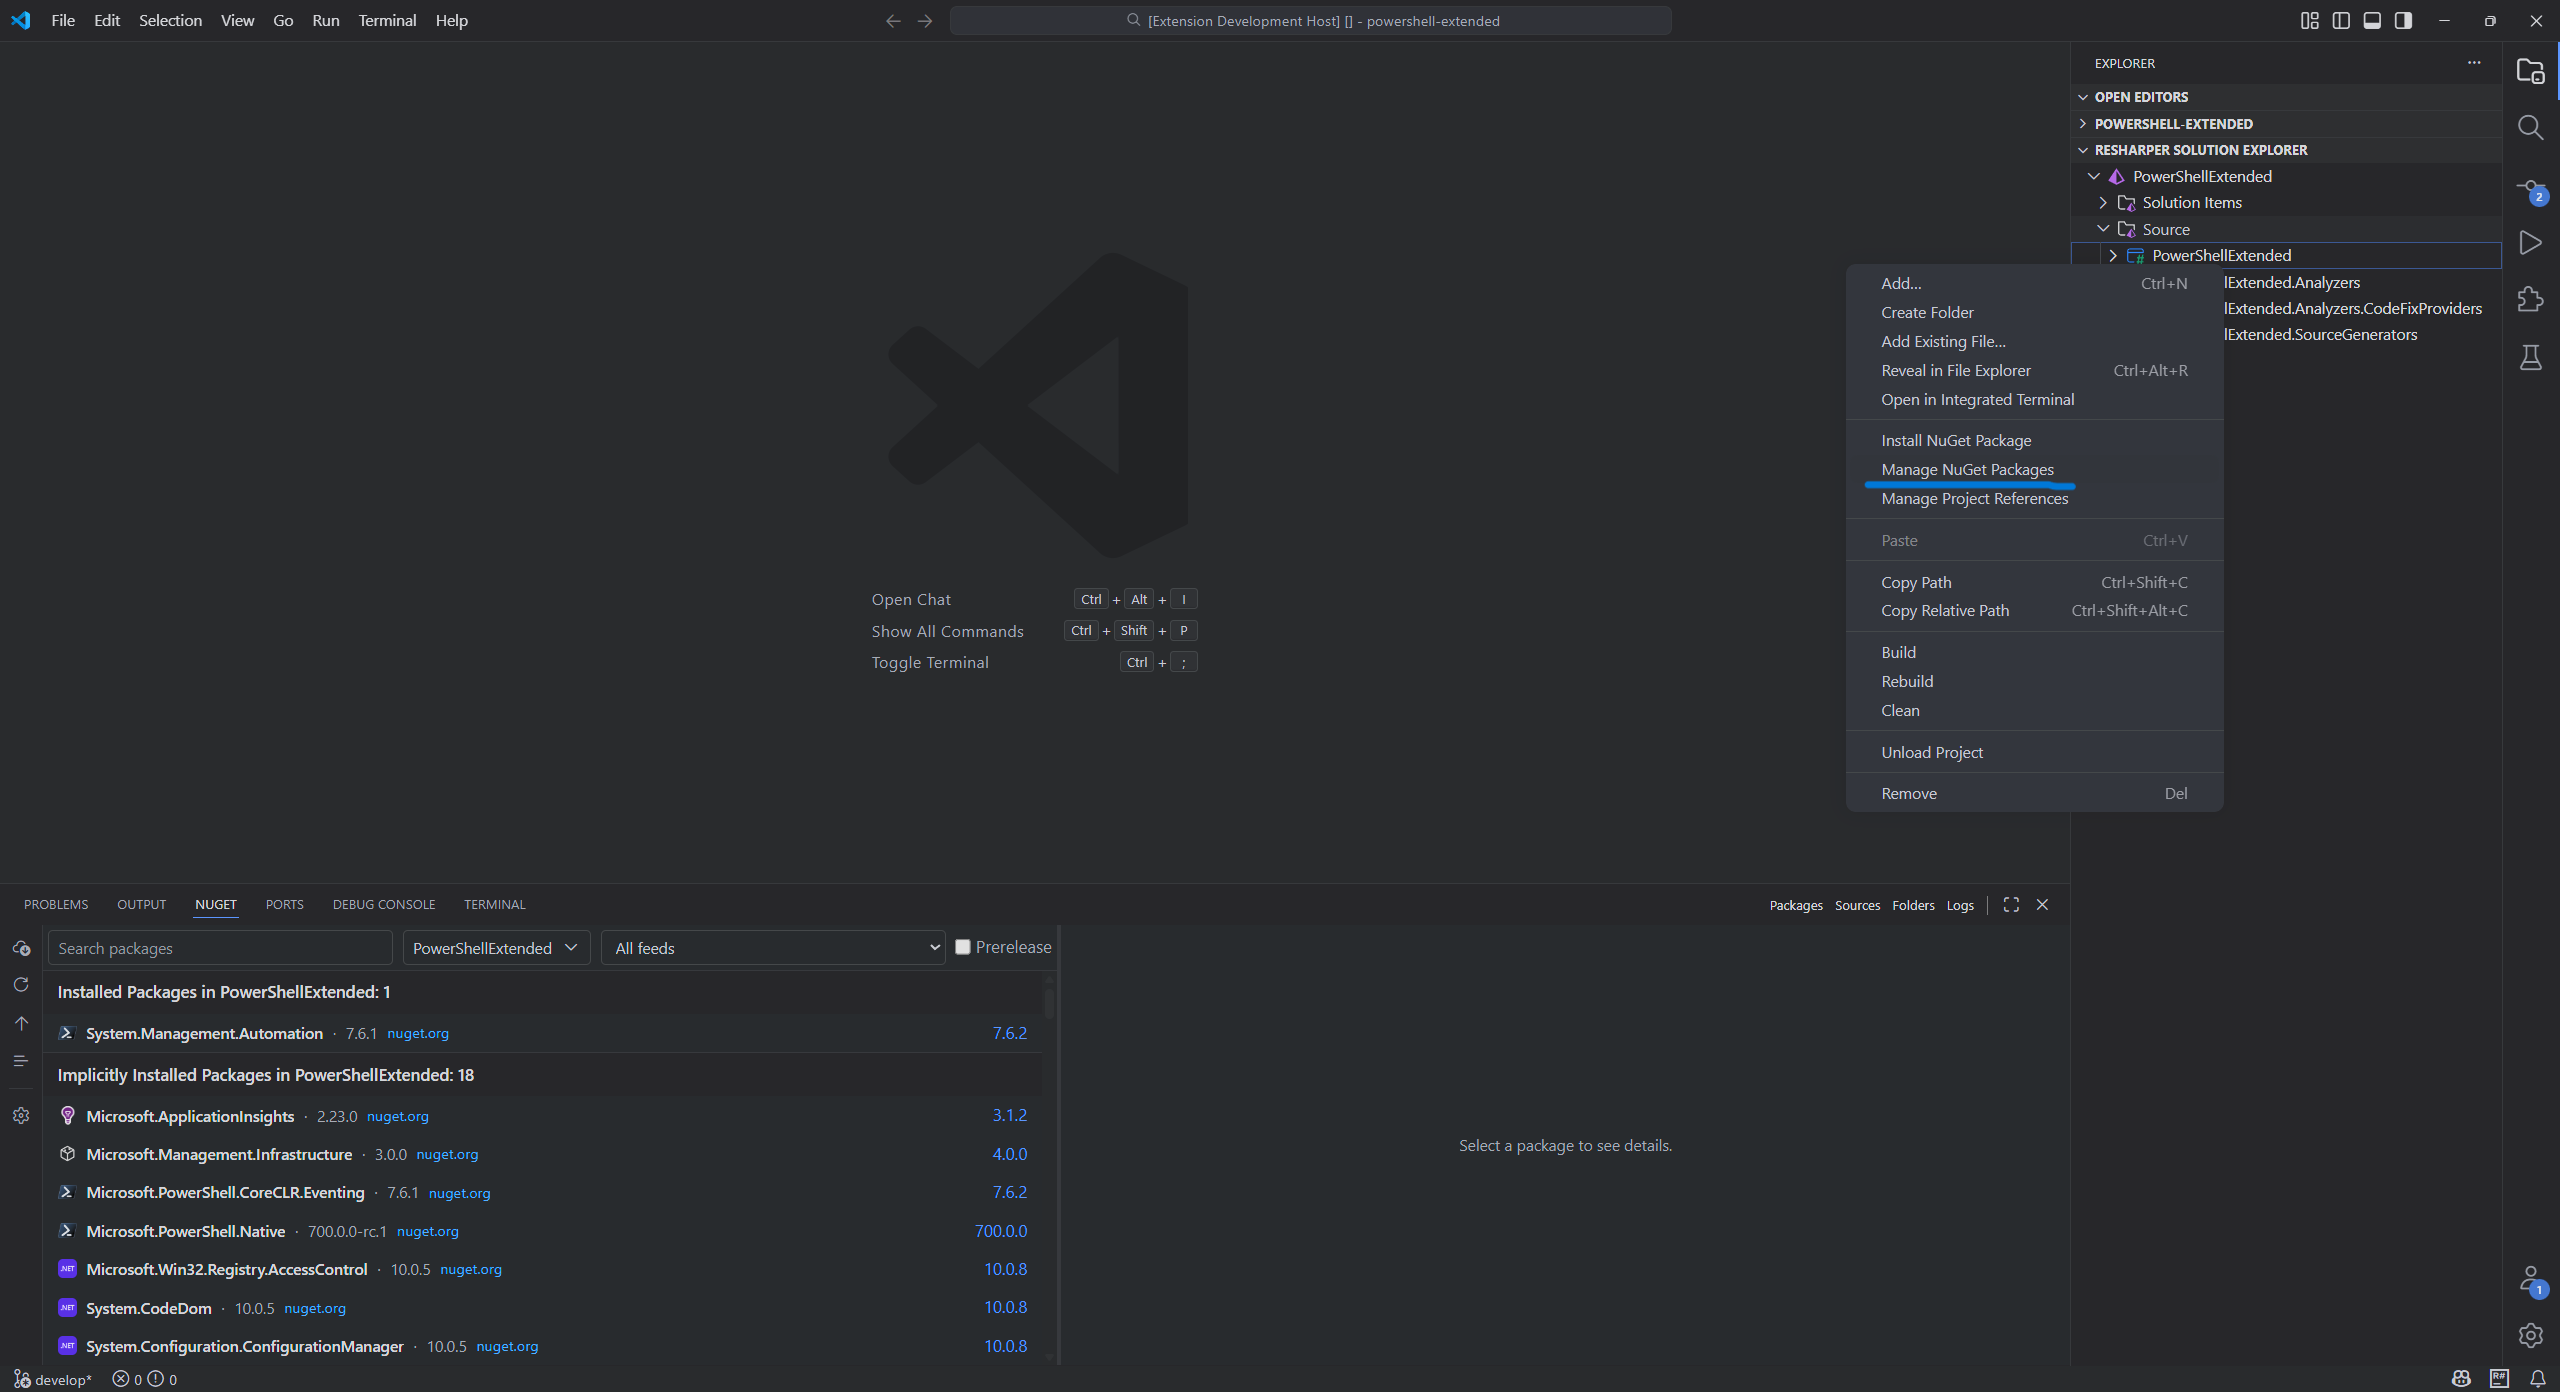Click the 700.0.0 version for Microsoft.PowerShell.Native
Image resolution: width=2560 pixels, height=1392 pixels.
click(x=1001, y=1231)
